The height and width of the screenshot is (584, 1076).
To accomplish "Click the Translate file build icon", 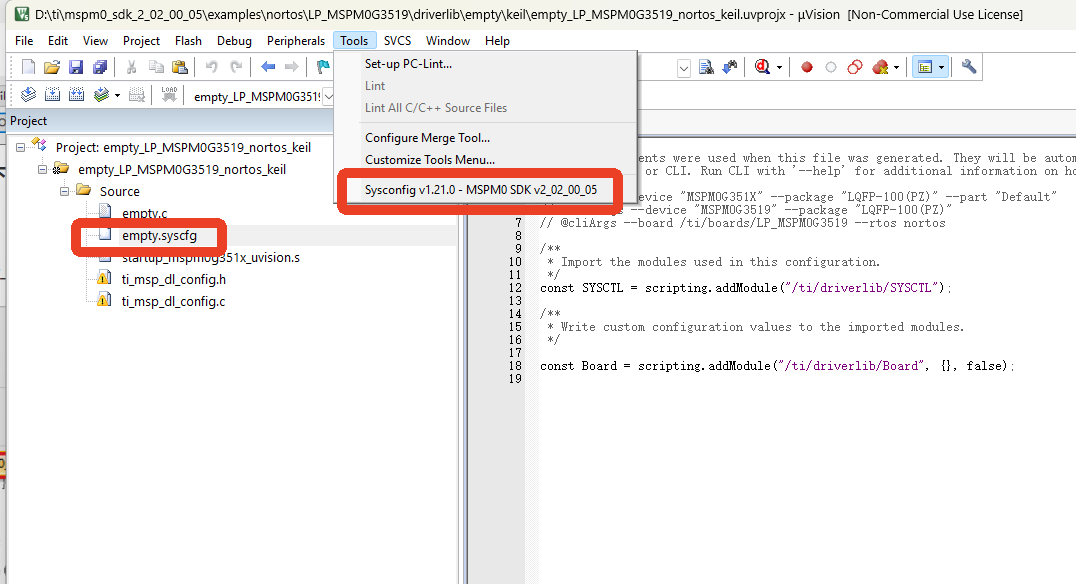I will coord(28,95).
